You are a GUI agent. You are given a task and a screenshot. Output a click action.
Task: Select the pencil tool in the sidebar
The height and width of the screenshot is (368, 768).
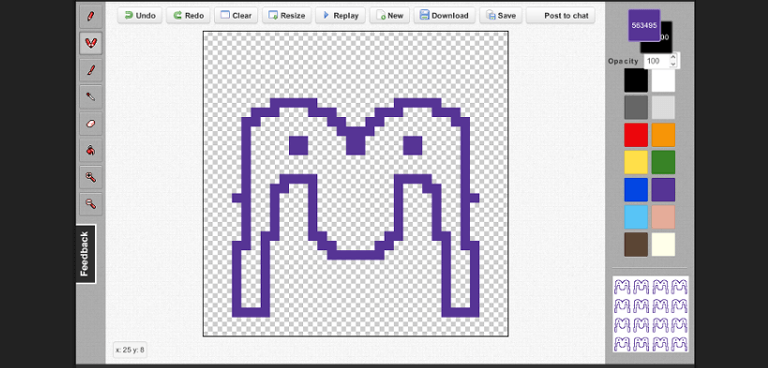point(91,16)
